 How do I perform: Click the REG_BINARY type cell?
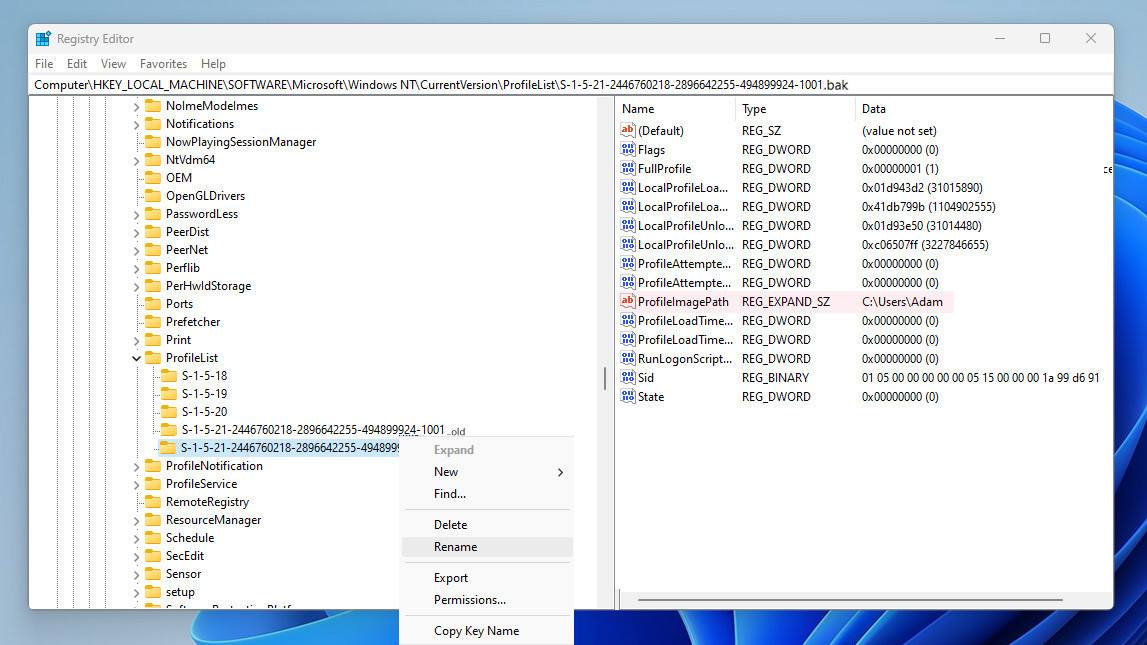click(775, 378)
